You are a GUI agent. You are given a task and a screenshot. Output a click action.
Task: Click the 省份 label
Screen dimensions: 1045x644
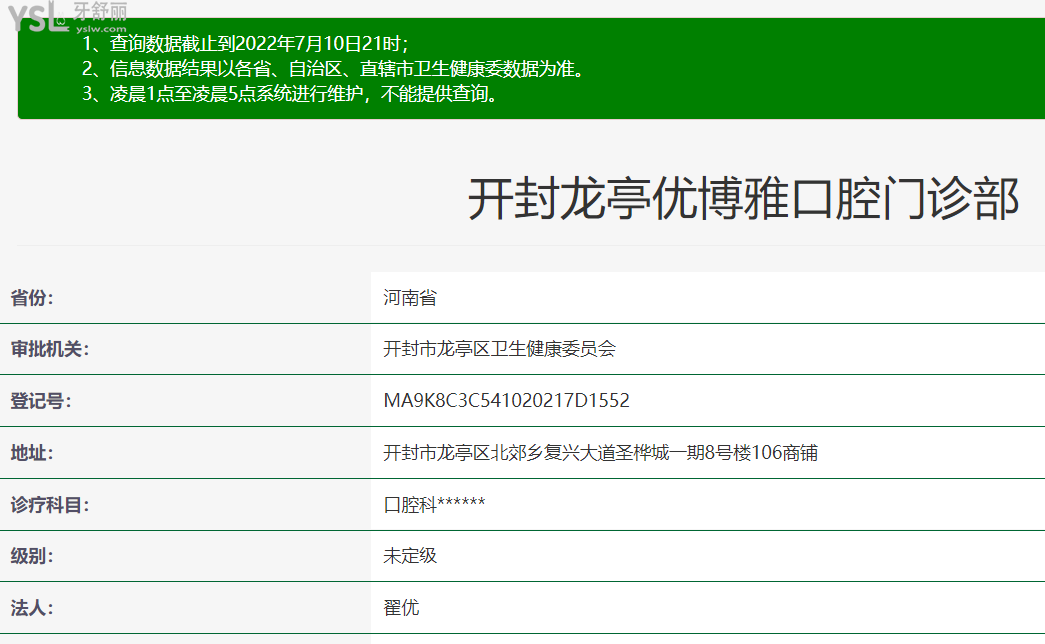32,297
